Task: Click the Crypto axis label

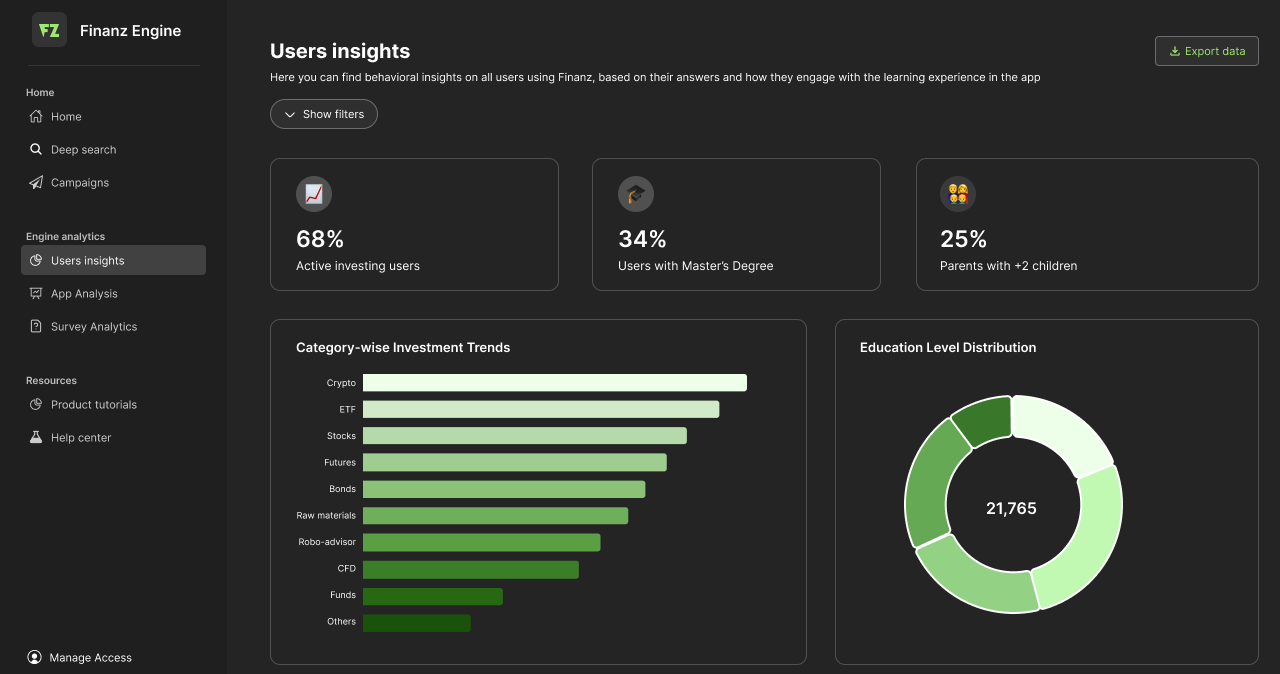Action: pyautogui.click(x=341, y=383)
